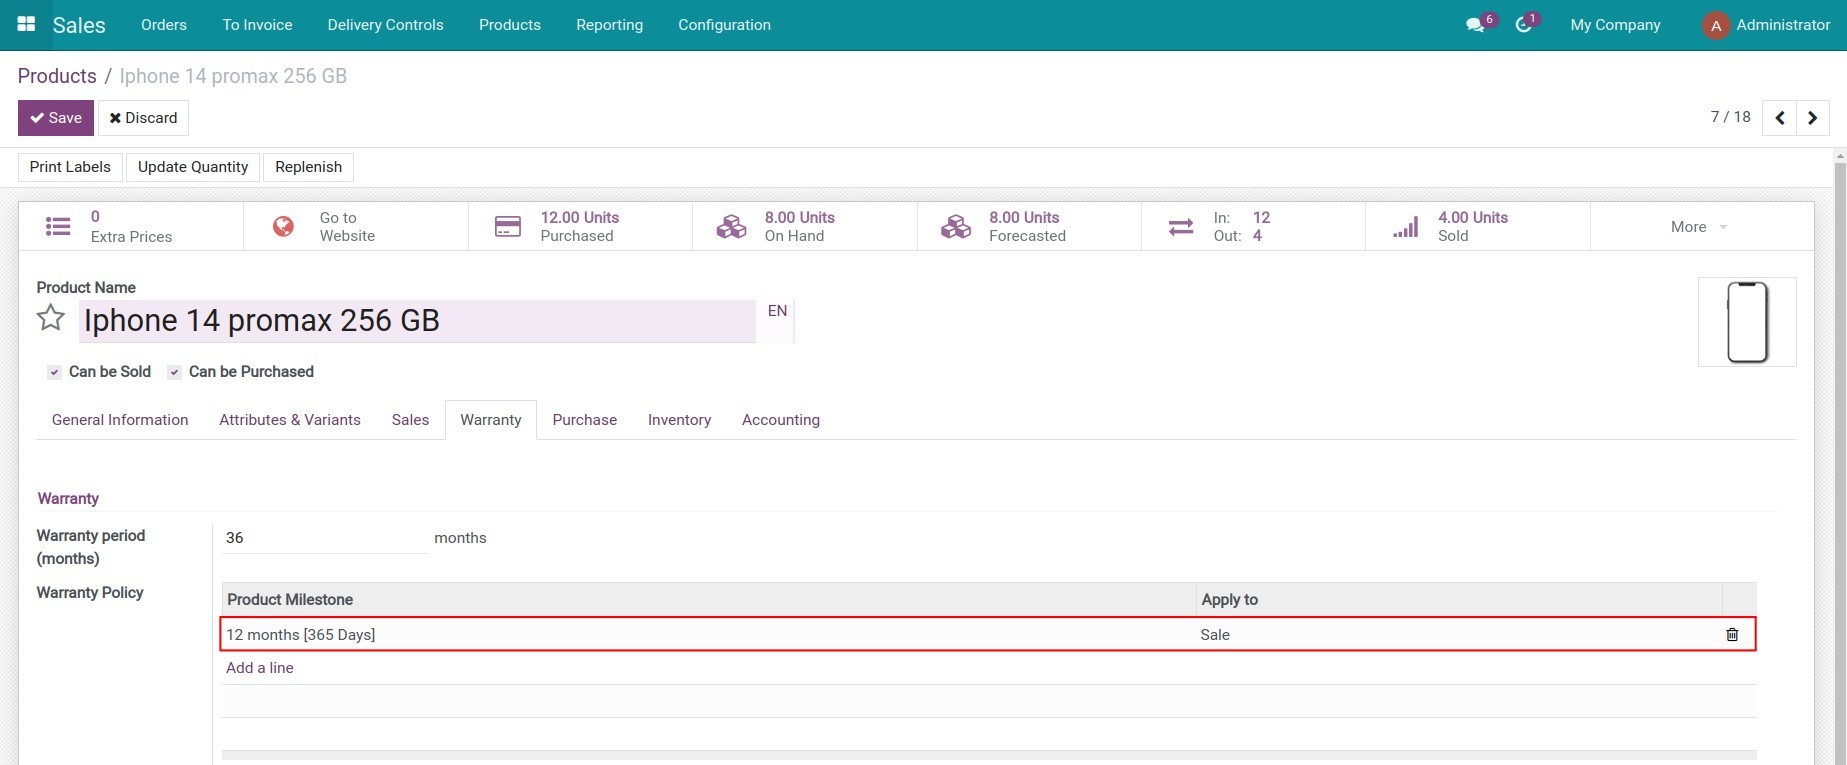Viewport: 1847px width, 765px height.
Task: Open the conversations message icon
Action: 1475,25
